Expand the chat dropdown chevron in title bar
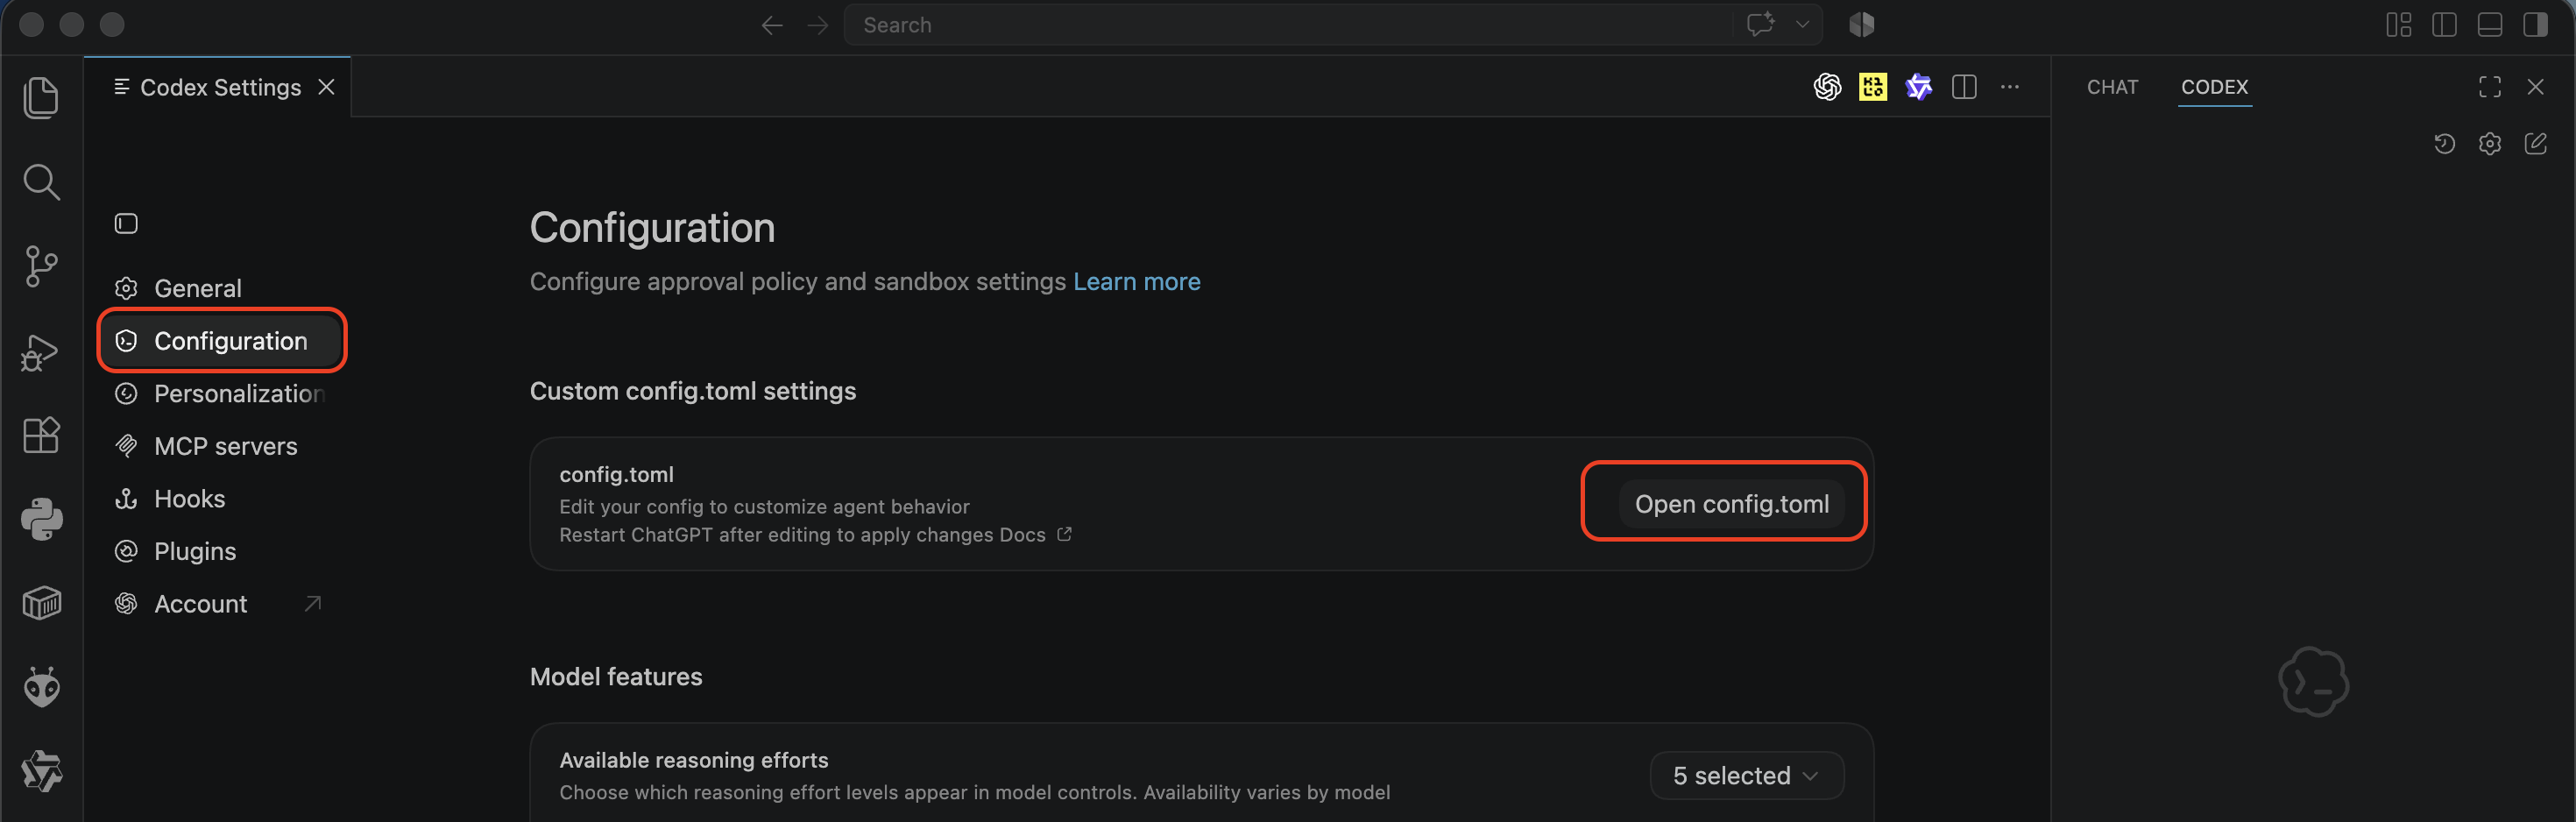This screenshot has height=822, width=2576. click(1802, 24)
